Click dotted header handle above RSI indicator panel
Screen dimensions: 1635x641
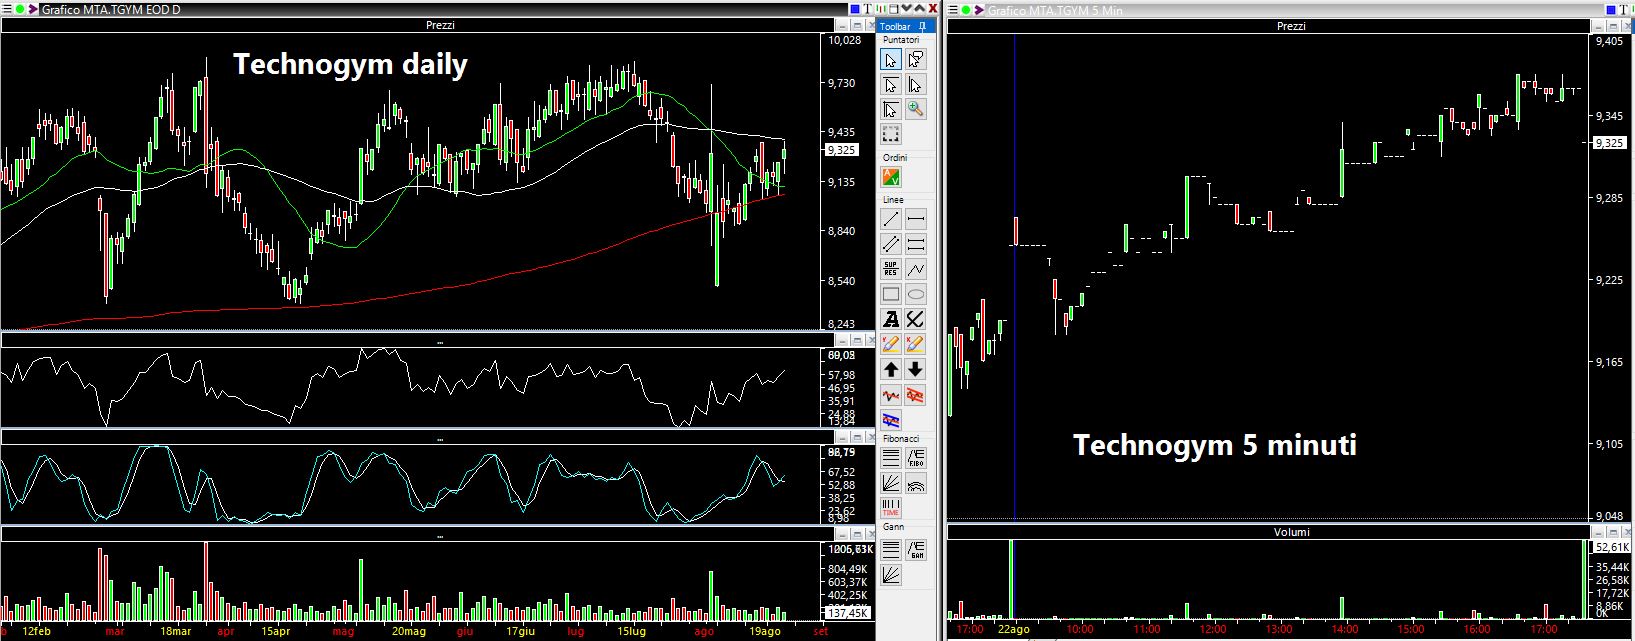tap(440, 342)
